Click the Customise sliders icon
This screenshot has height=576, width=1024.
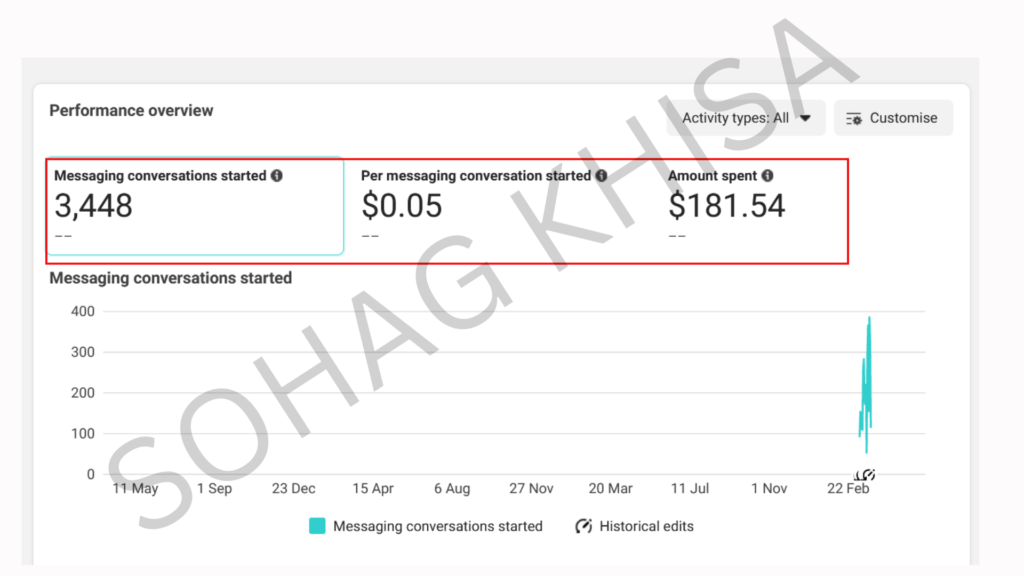coord(853,118)
